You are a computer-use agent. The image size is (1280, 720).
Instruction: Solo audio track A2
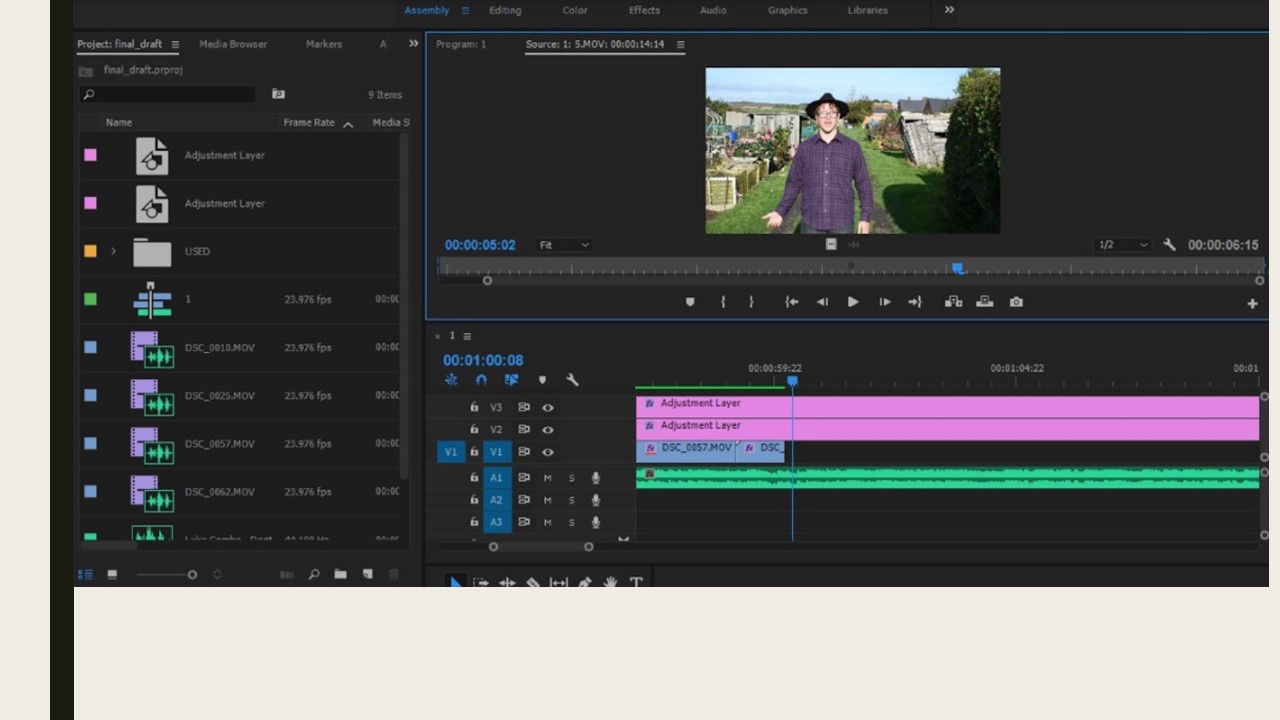pyautogui.click(x=572, y=500)
